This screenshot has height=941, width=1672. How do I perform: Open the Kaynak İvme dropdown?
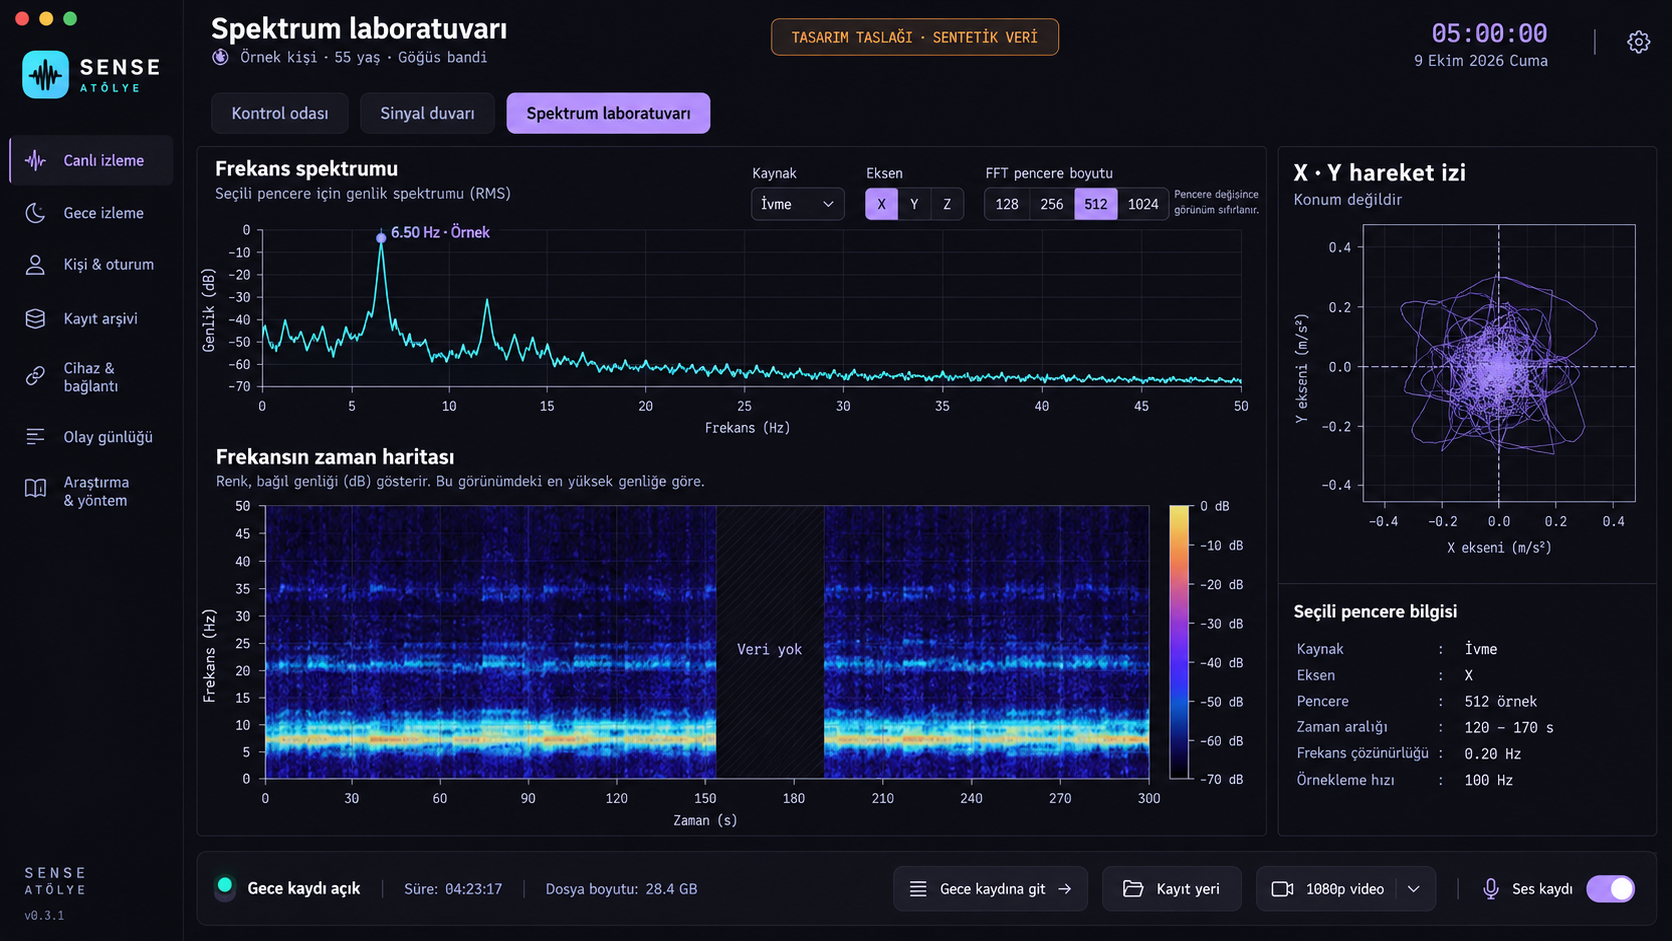[797, 204]
